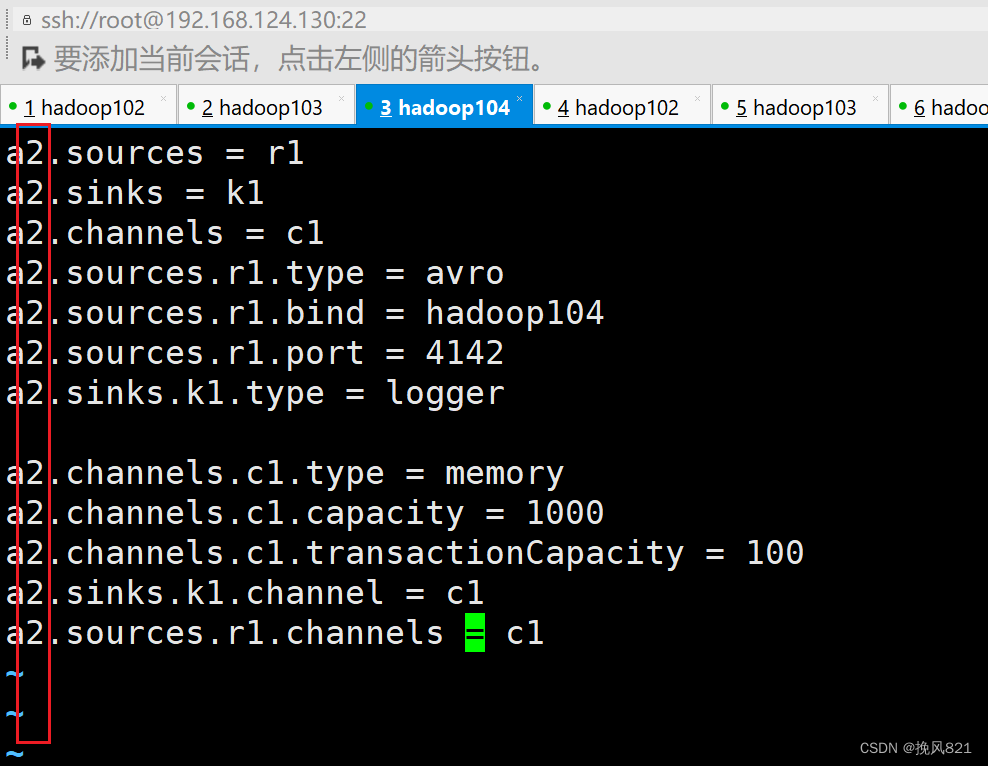Click the green status dot on tab 4 hadoop102
988x766 pixels.
point(544,105)
